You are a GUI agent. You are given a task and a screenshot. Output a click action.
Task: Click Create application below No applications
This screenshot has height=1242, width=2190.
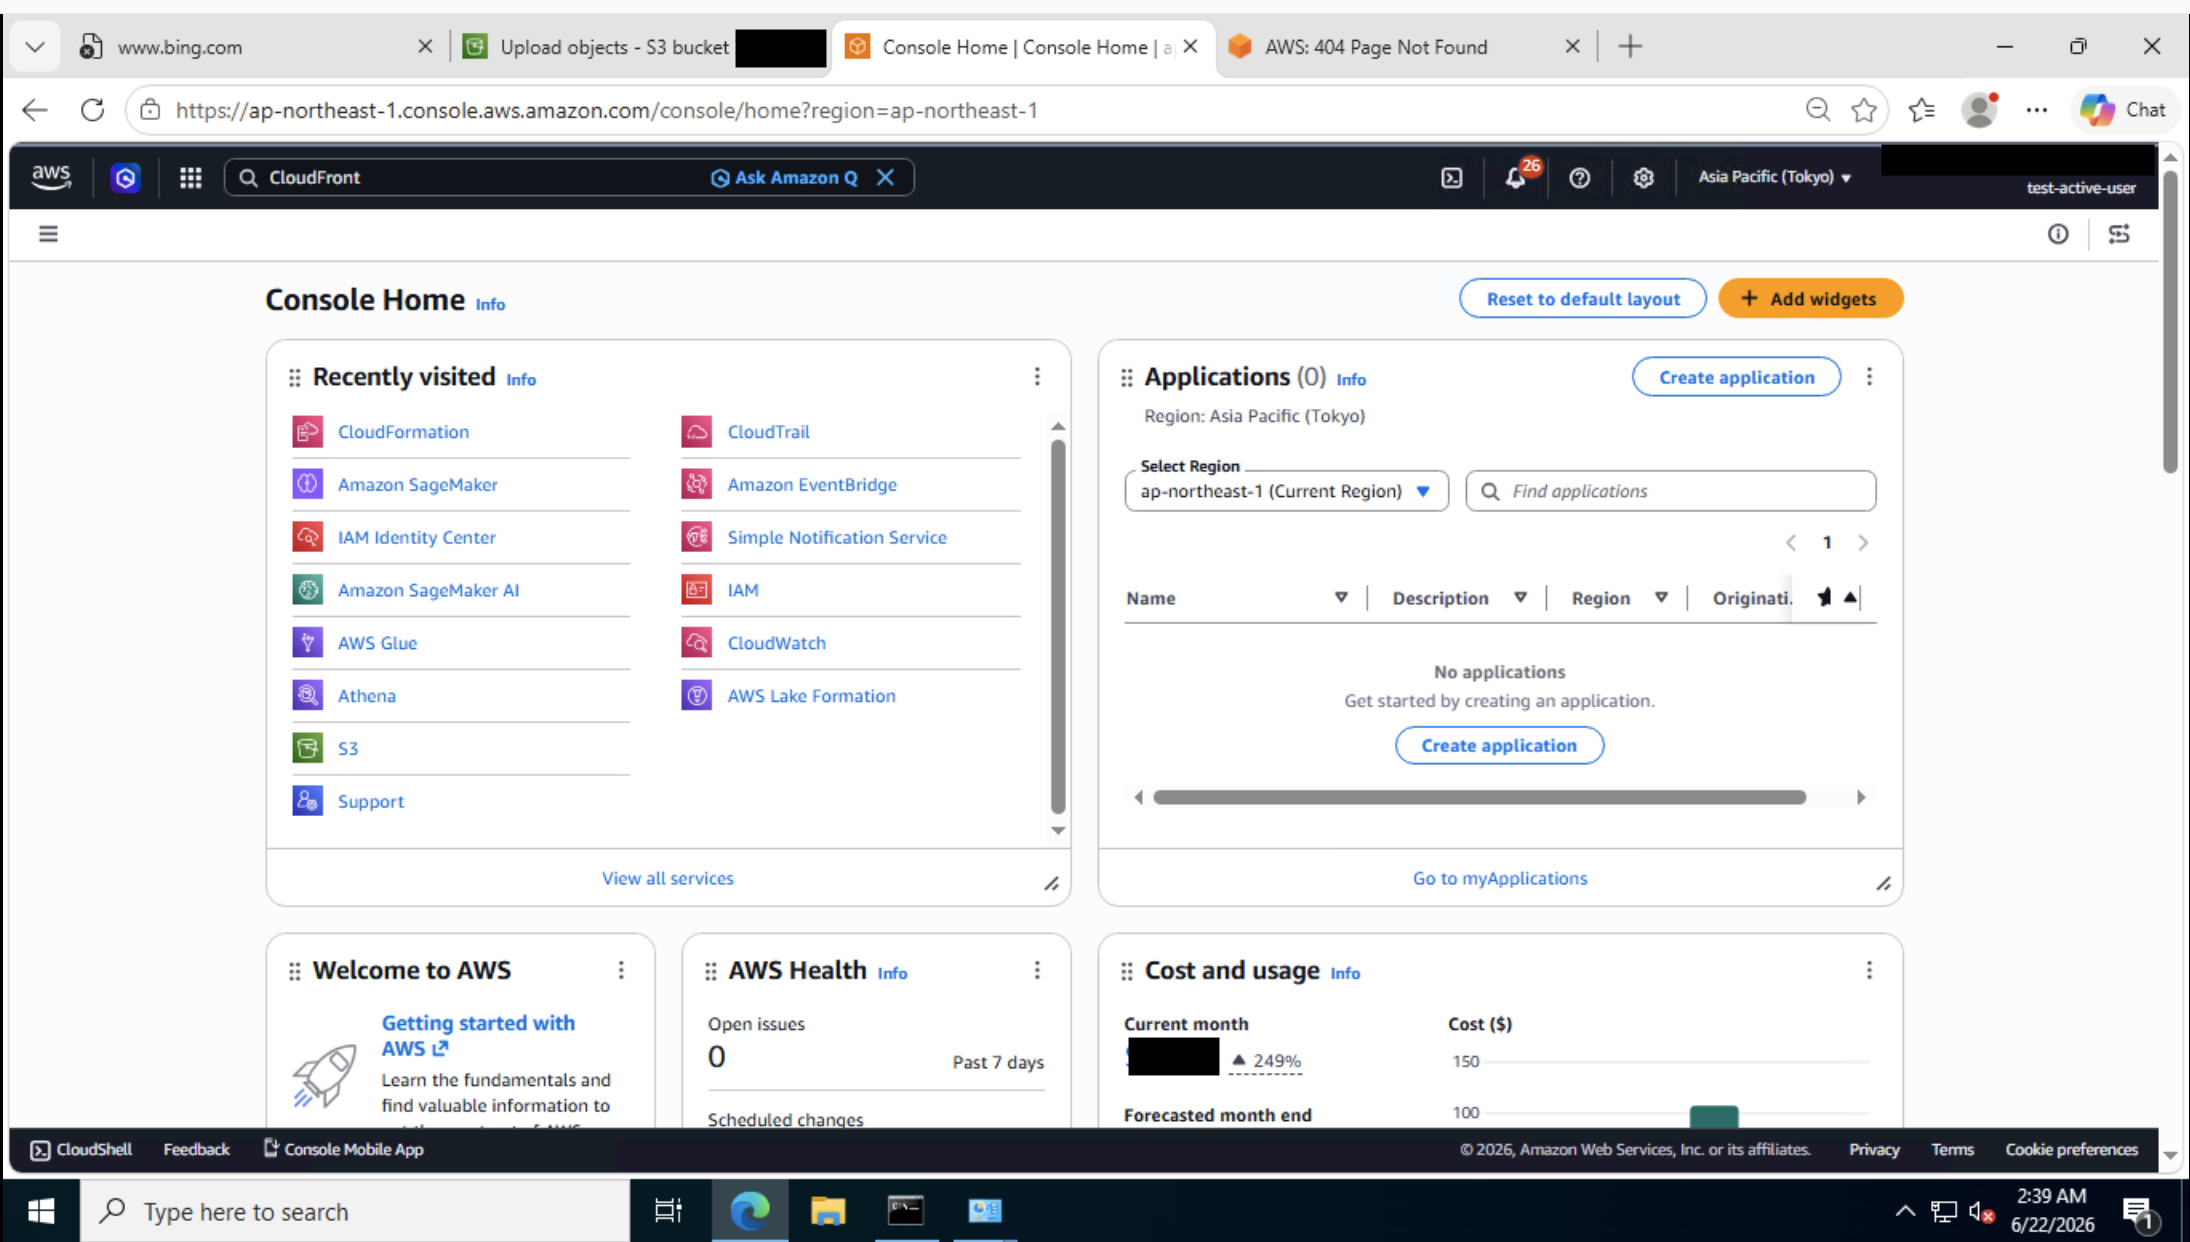(x=1498, y=745)
